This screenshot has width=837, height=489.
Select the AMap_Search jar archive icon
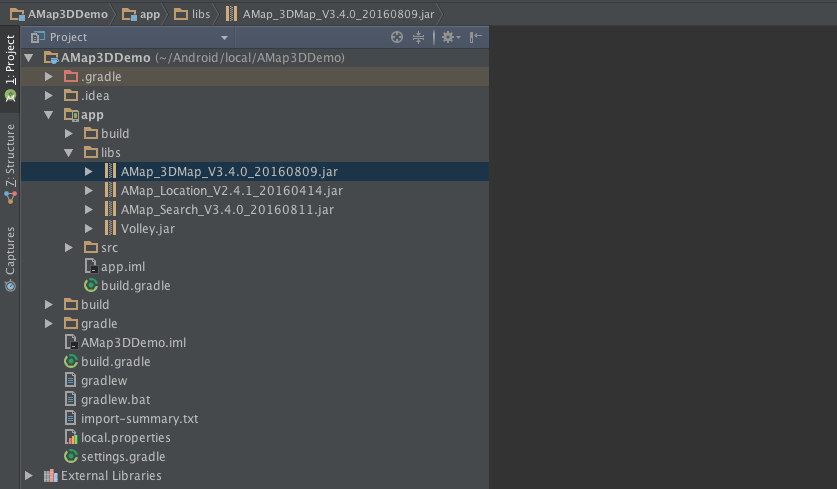pos(110,209)
